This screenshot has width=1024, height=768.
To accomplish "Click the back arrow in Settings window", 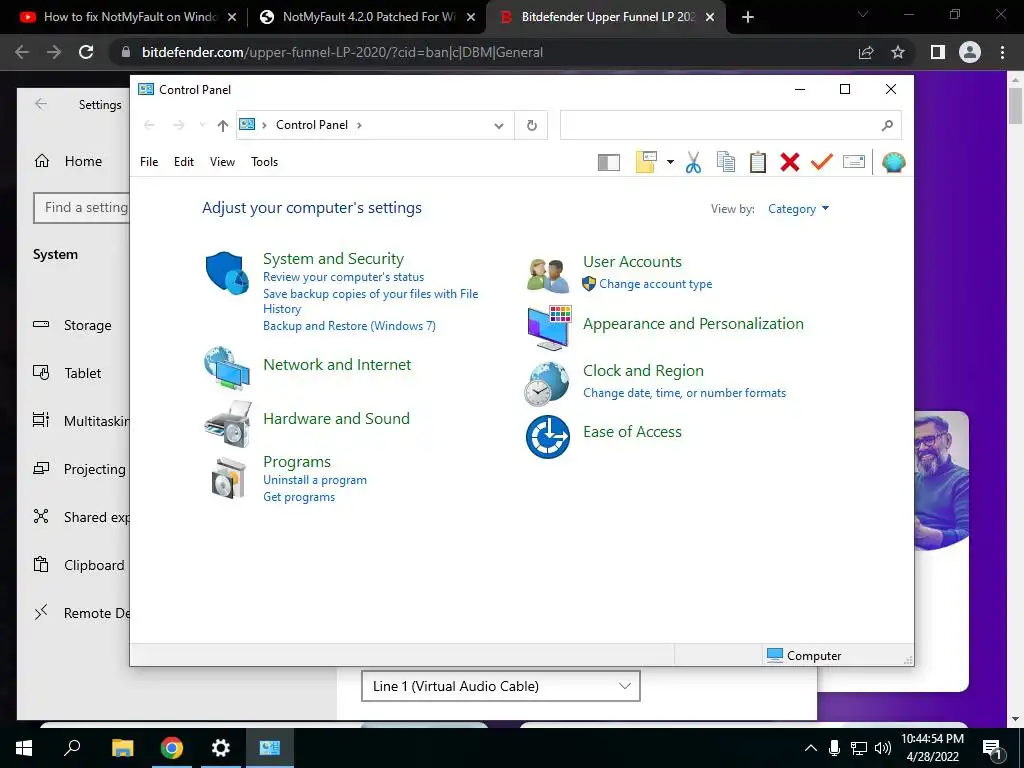I will click(x=41, y=104).
